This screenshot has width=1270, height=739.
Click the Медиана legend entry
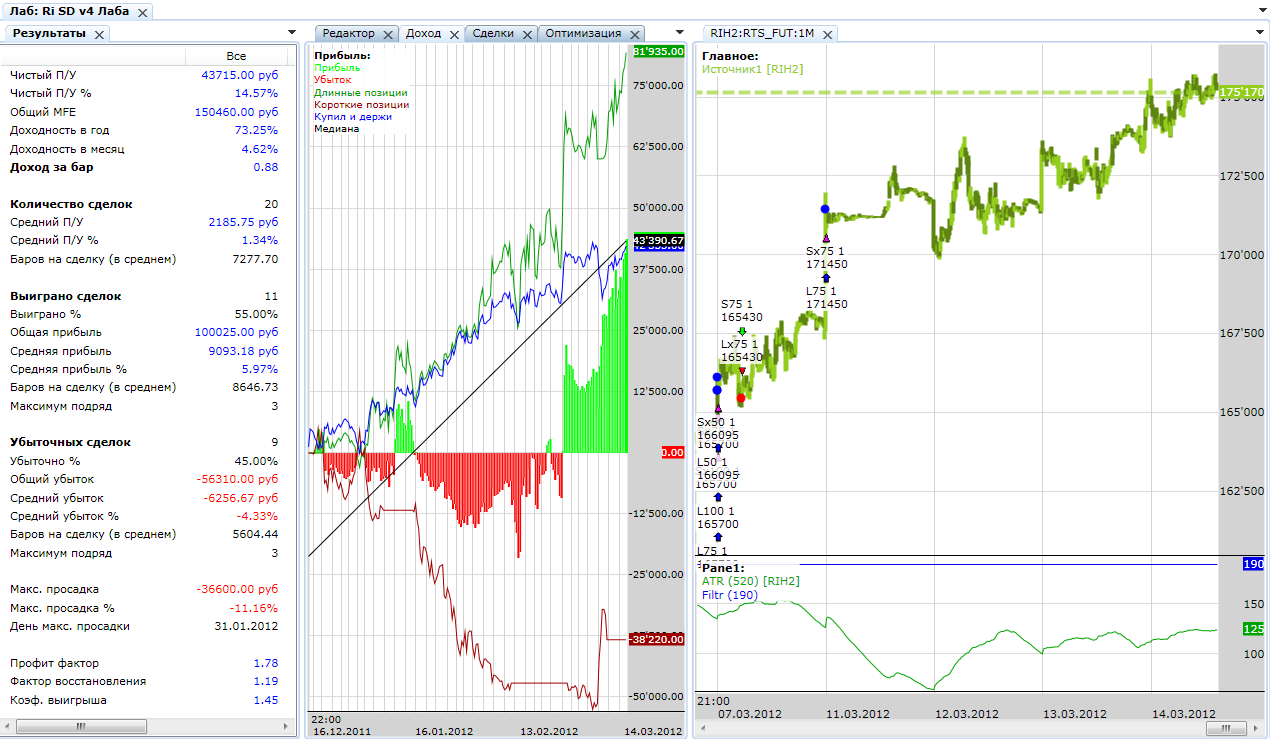click(337, 128)
